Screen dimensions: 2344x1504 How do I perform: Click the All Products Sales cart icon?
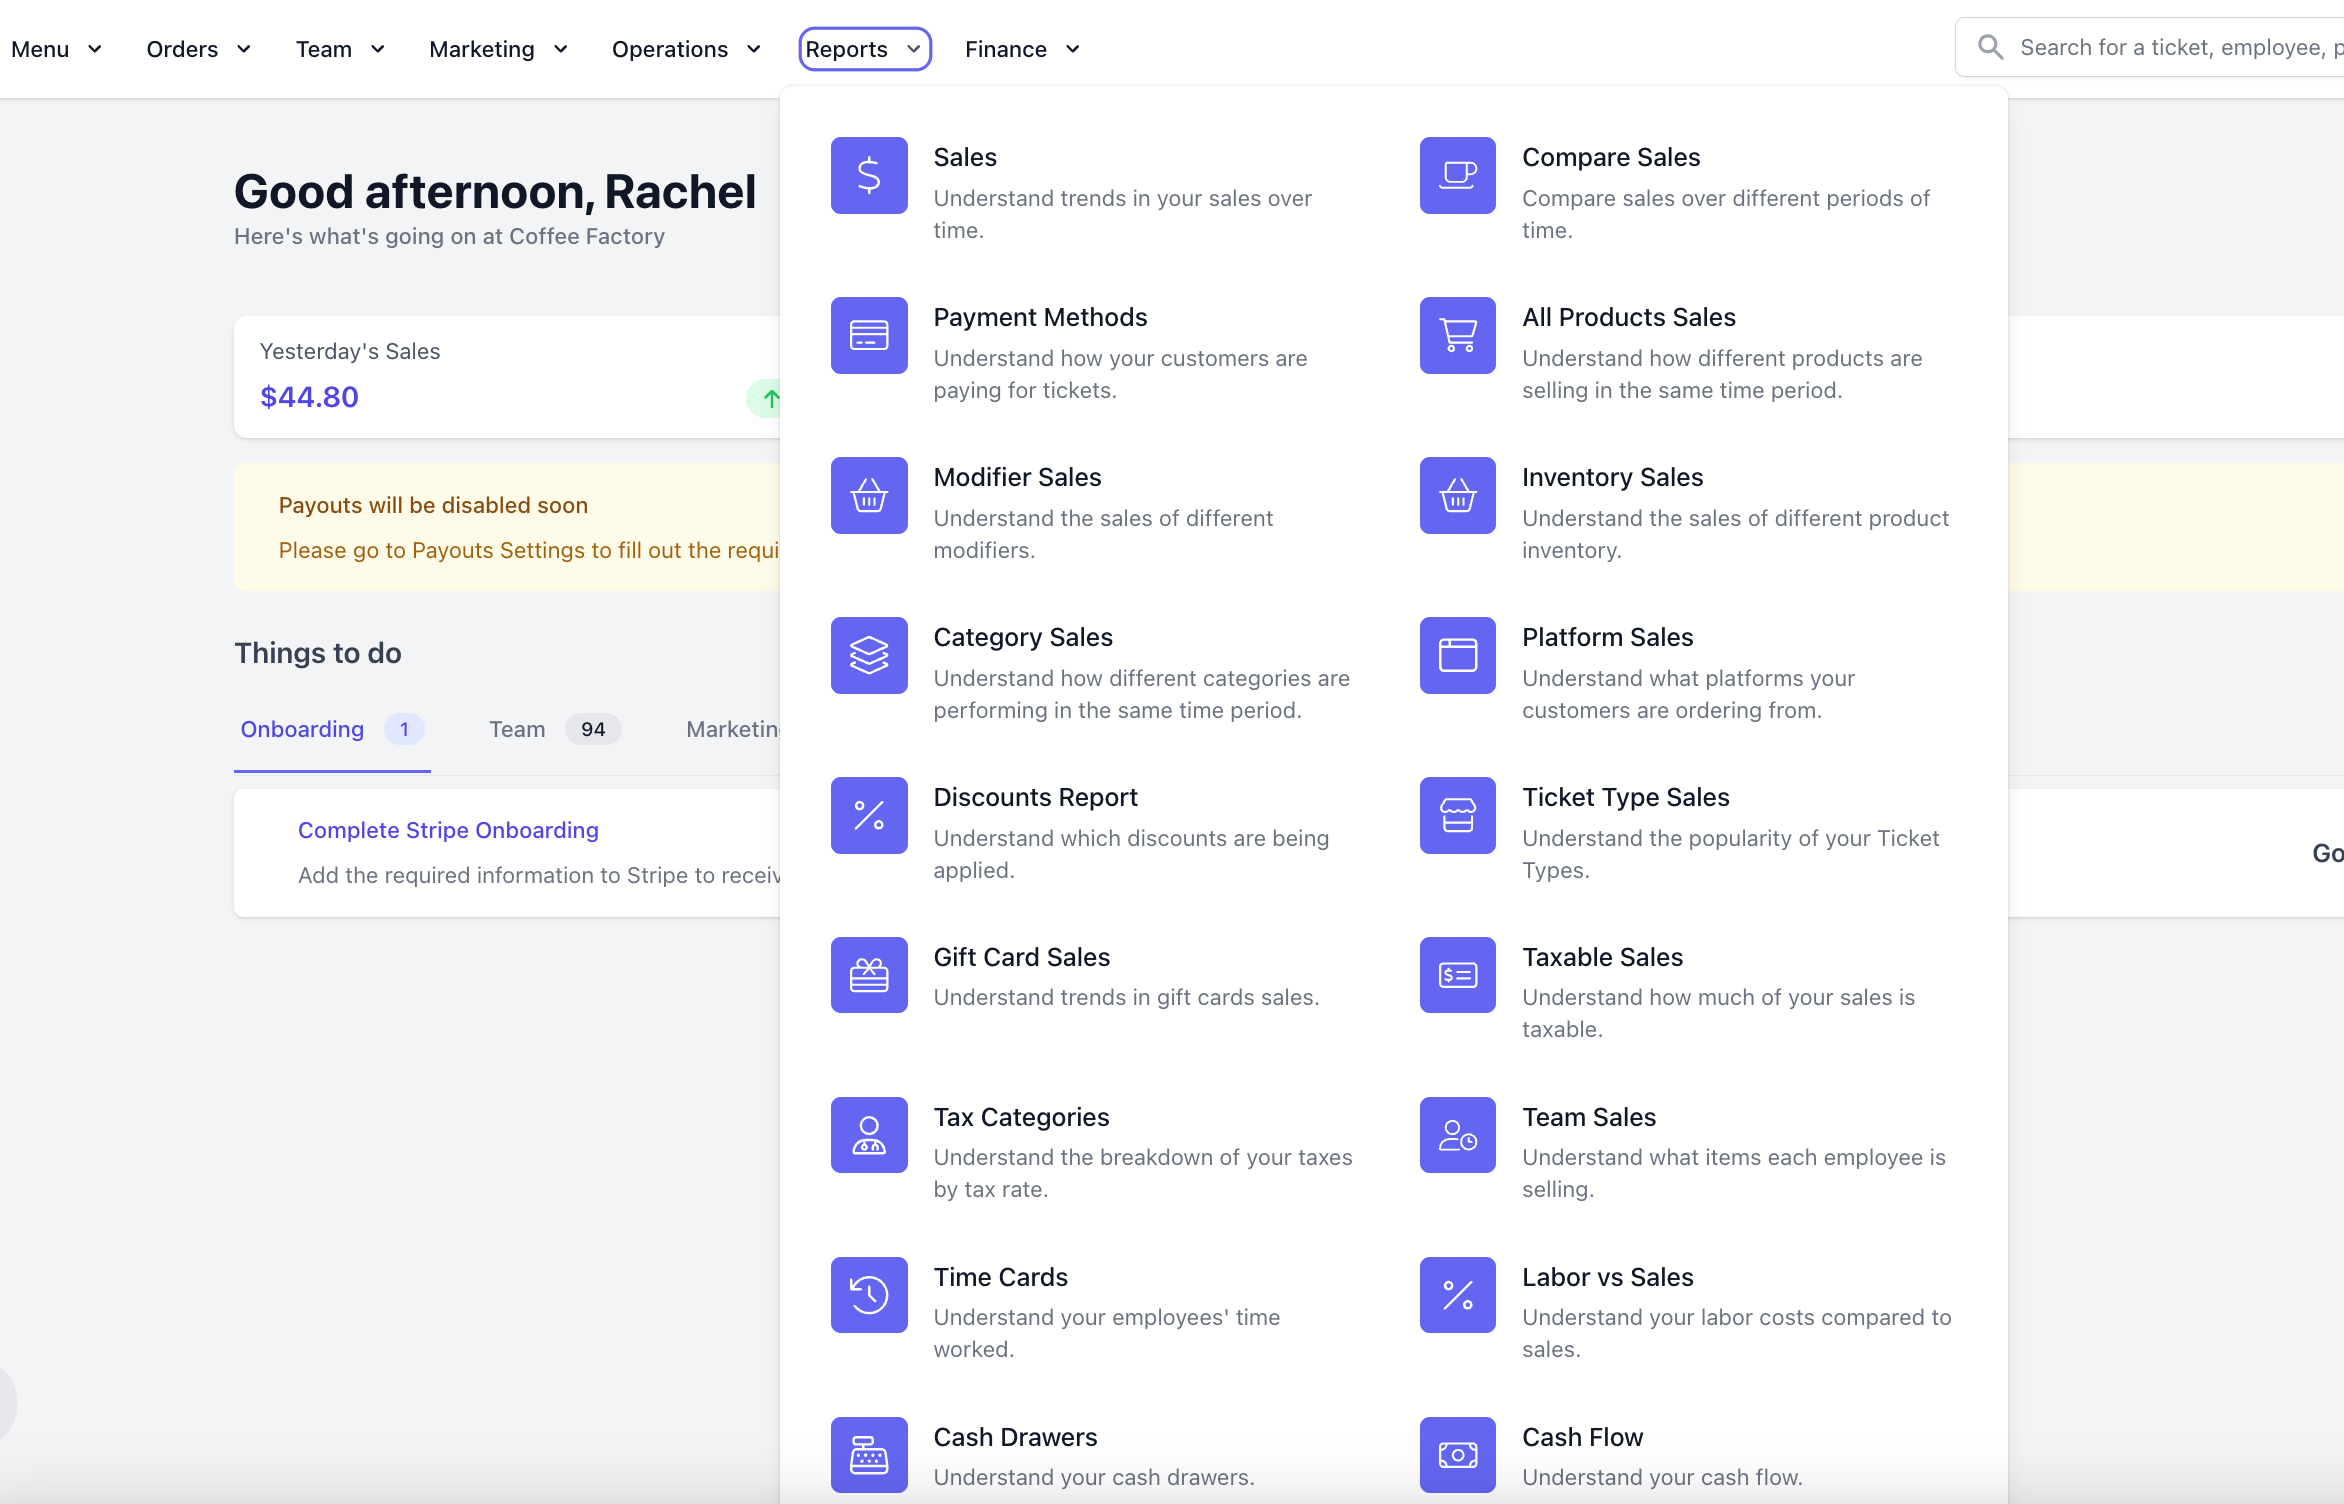[x=1457, y=335]
